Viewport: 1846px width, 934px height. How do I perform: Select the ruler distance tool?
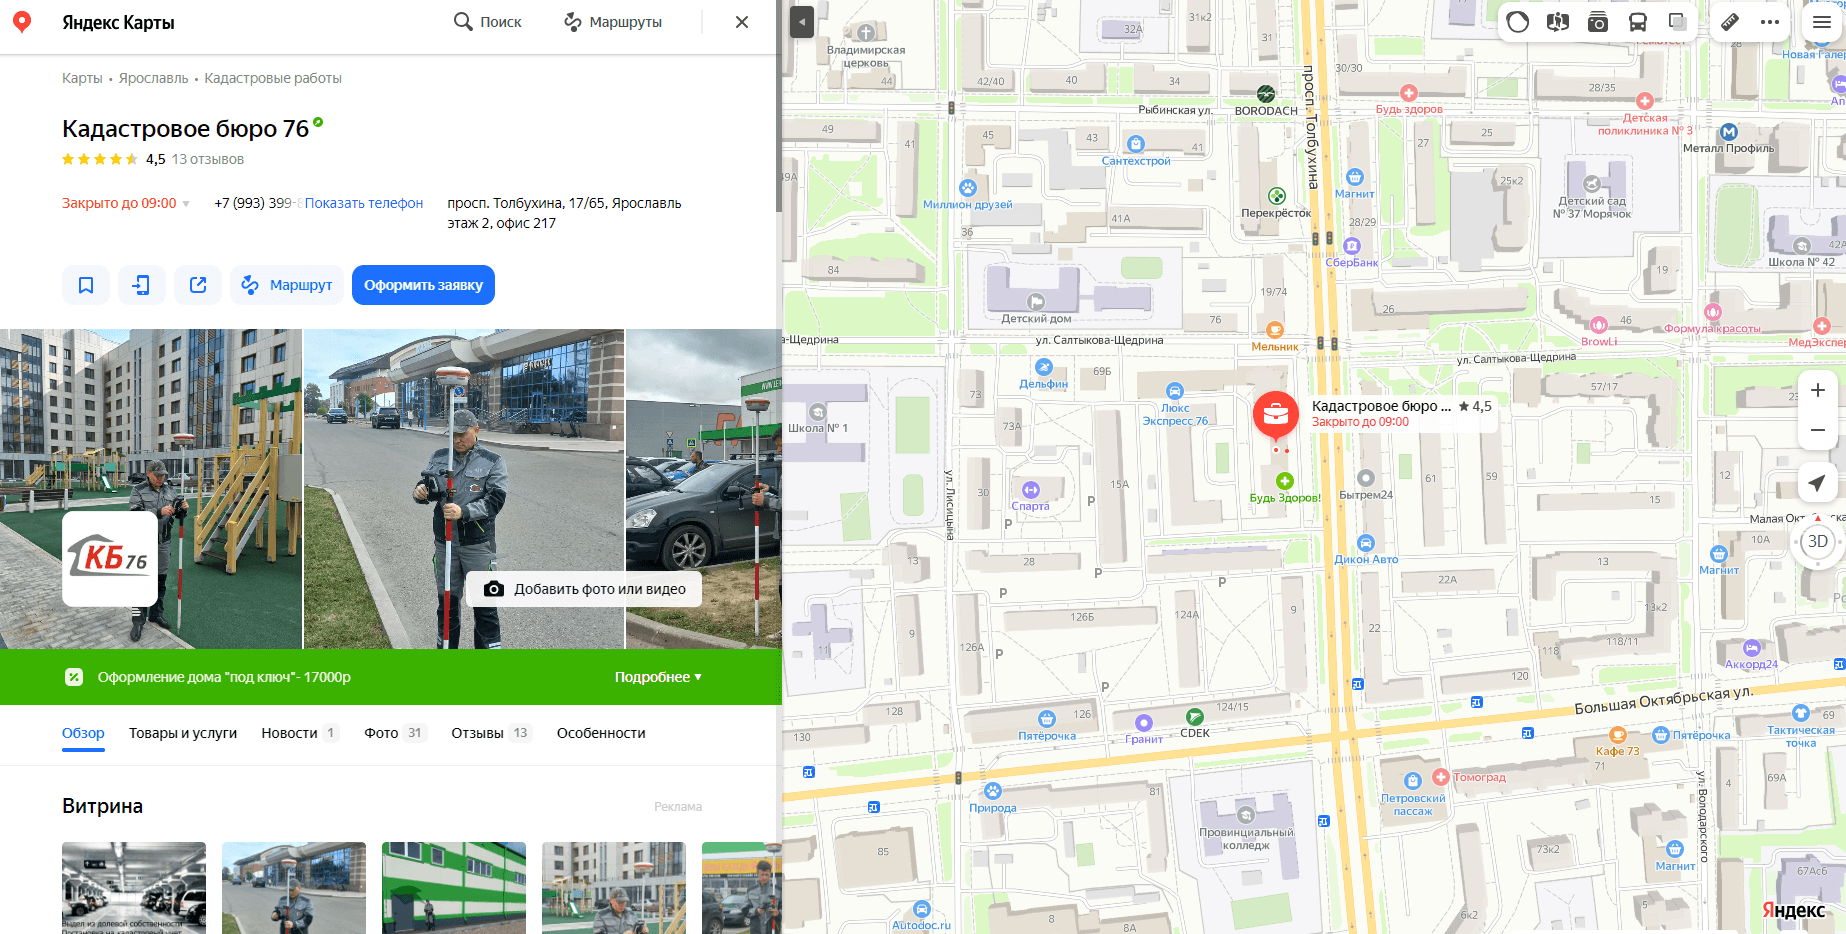[x=1730, y=22]
